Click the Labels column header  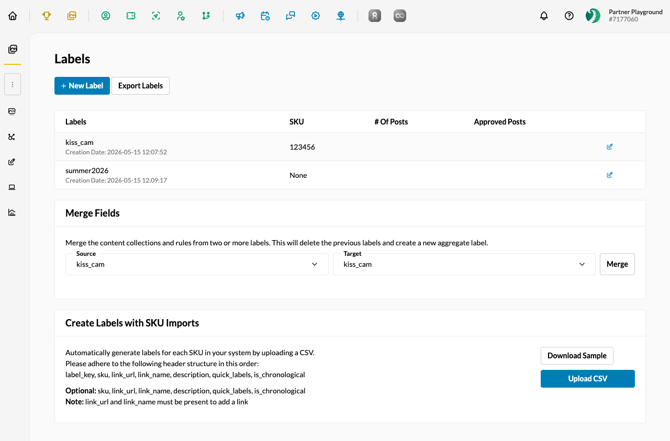tap(76, 122)
